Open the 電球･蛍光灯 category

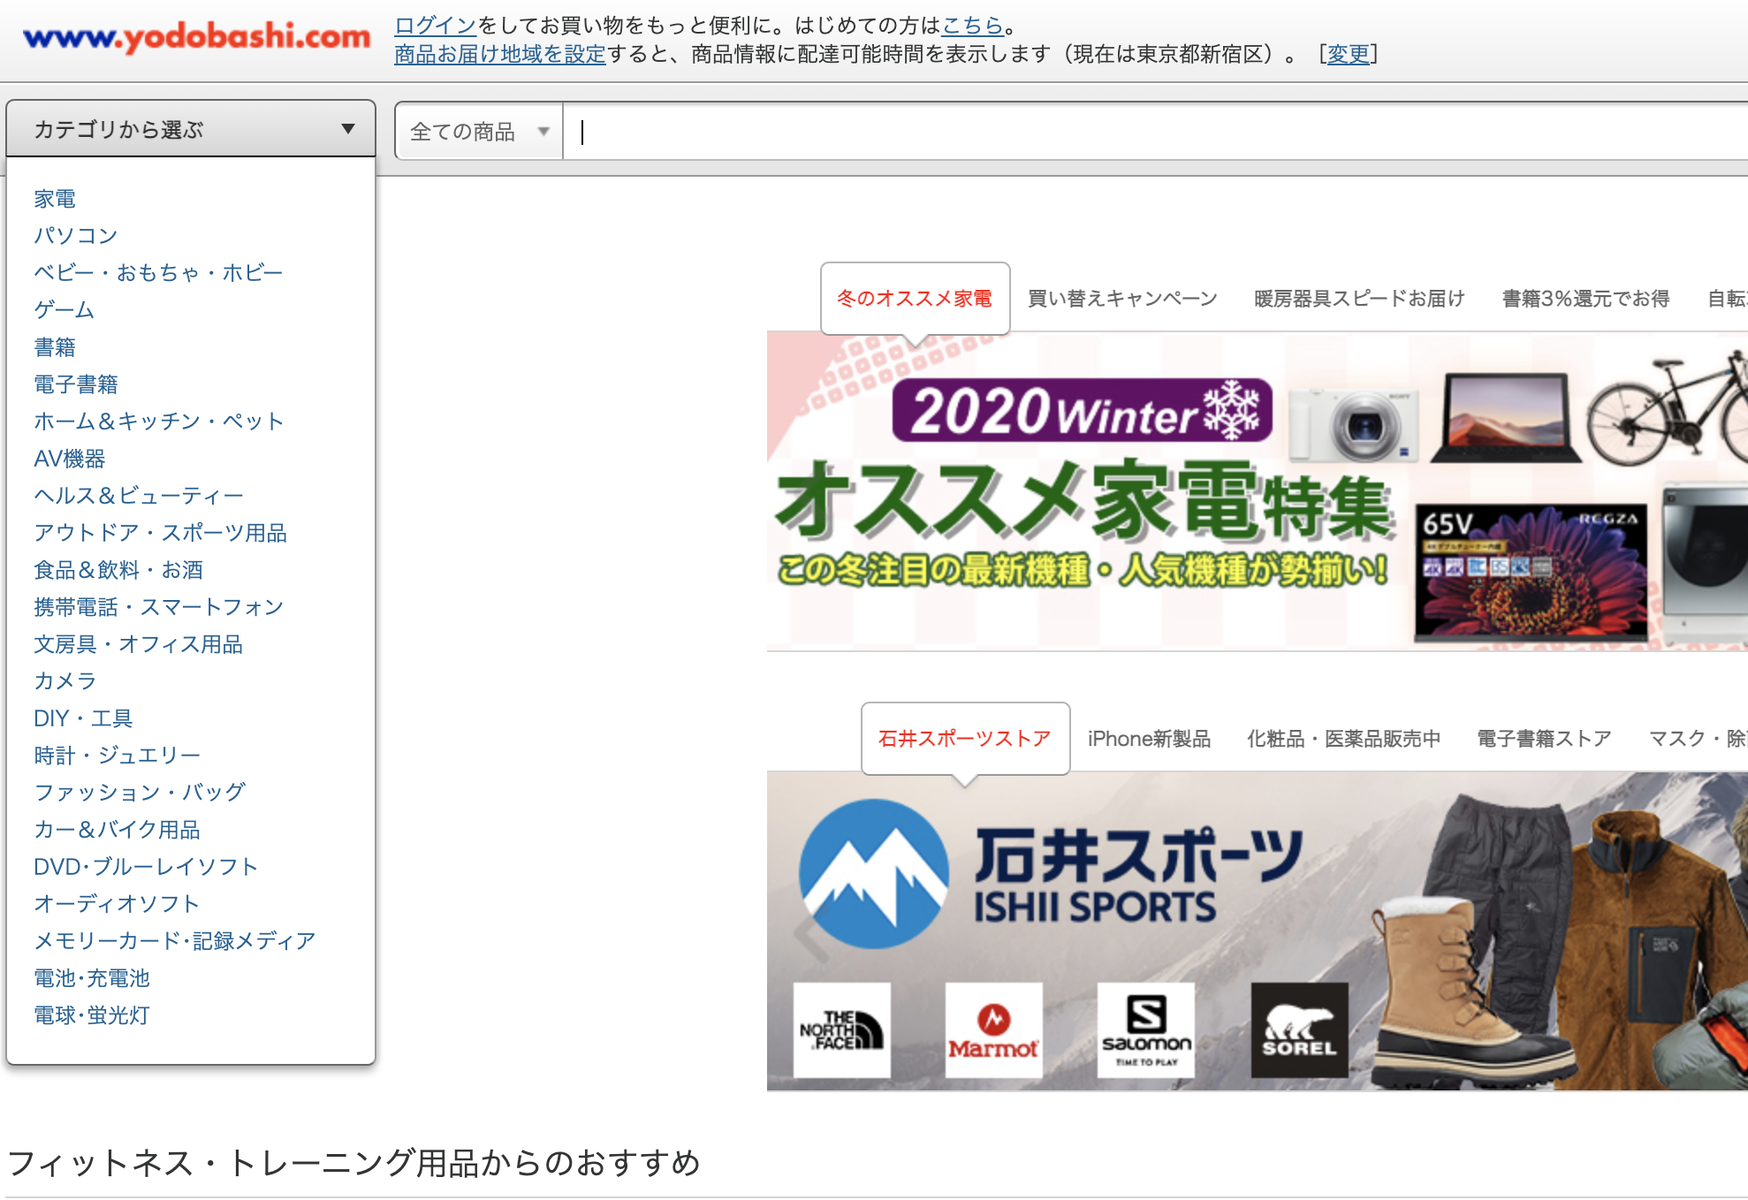(x=92, y=1016)
